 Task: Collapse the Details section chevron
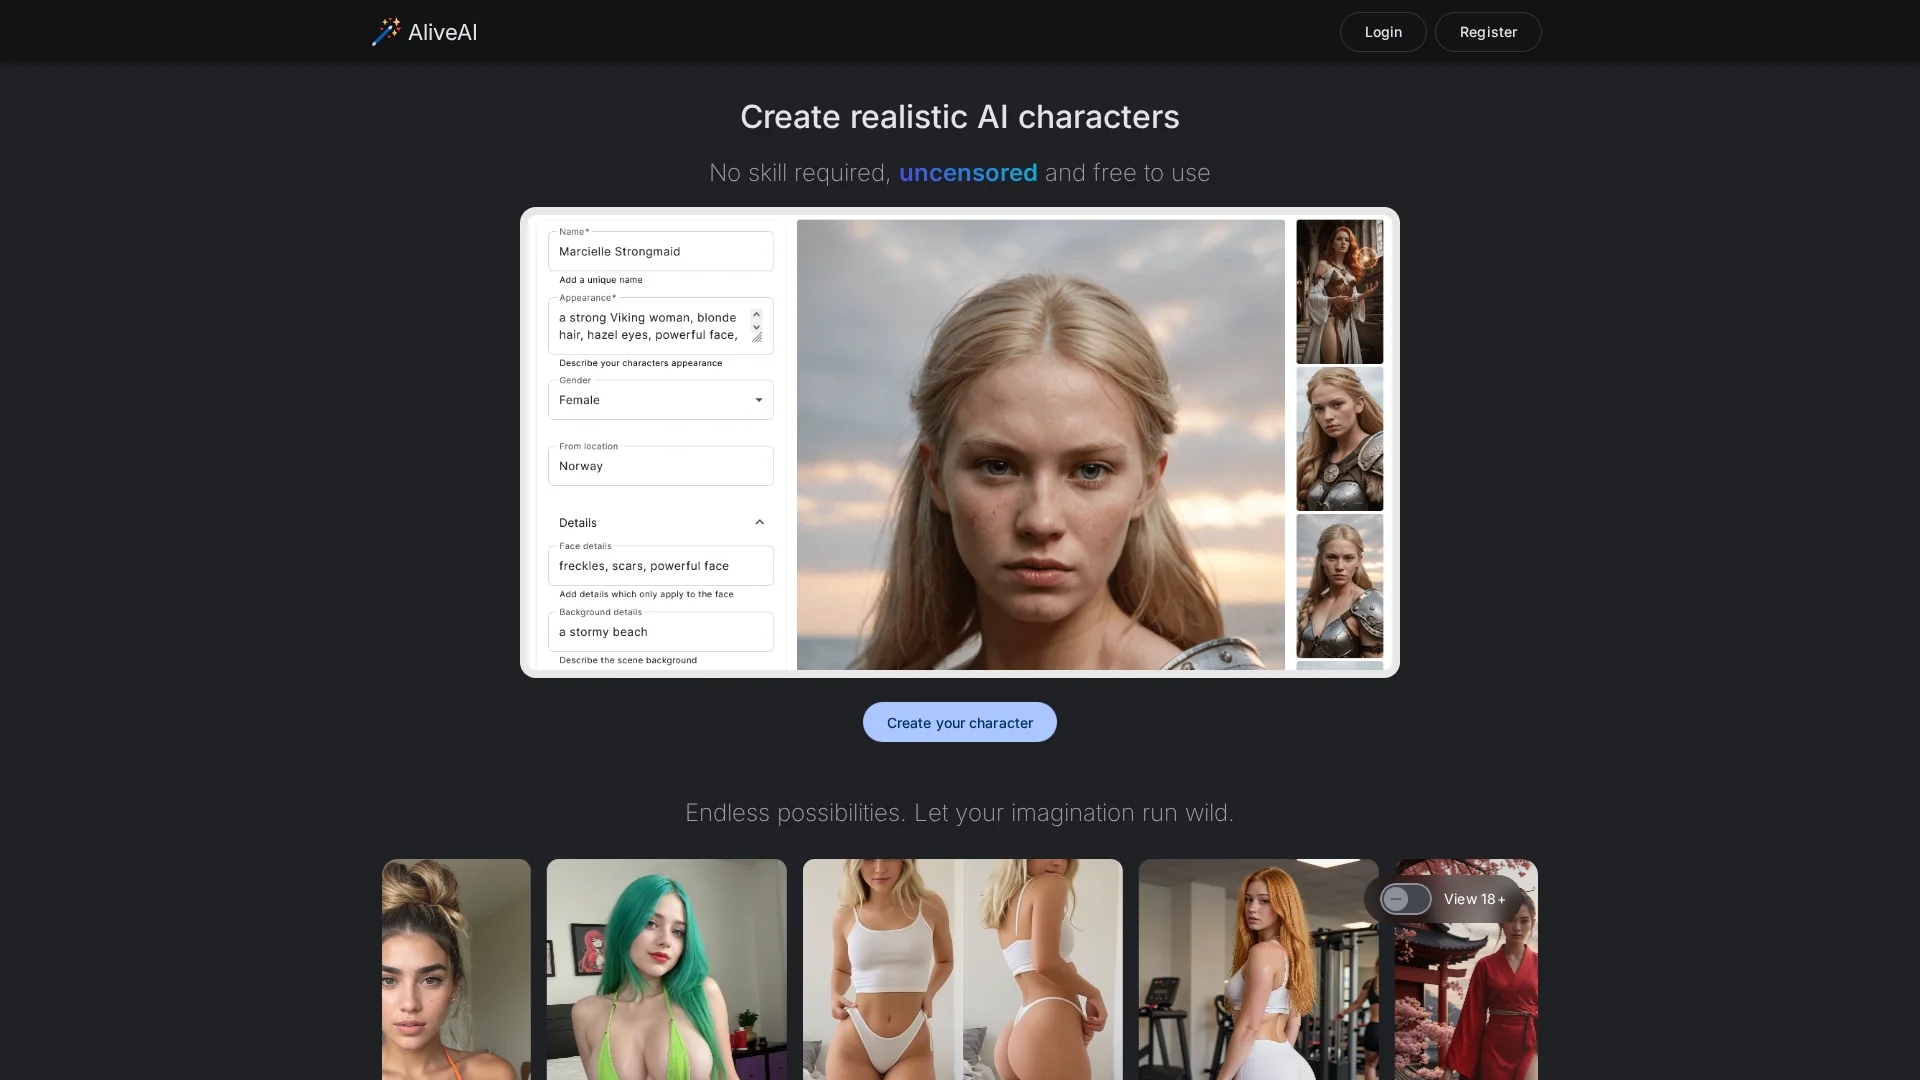coord(759,522)
